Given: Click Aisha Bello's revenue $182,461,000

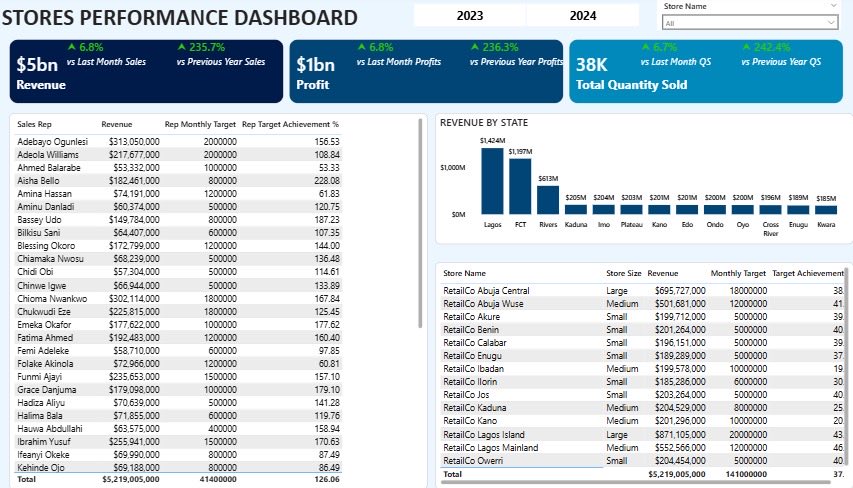Looking at the screenshot, I should pos(136,181).
